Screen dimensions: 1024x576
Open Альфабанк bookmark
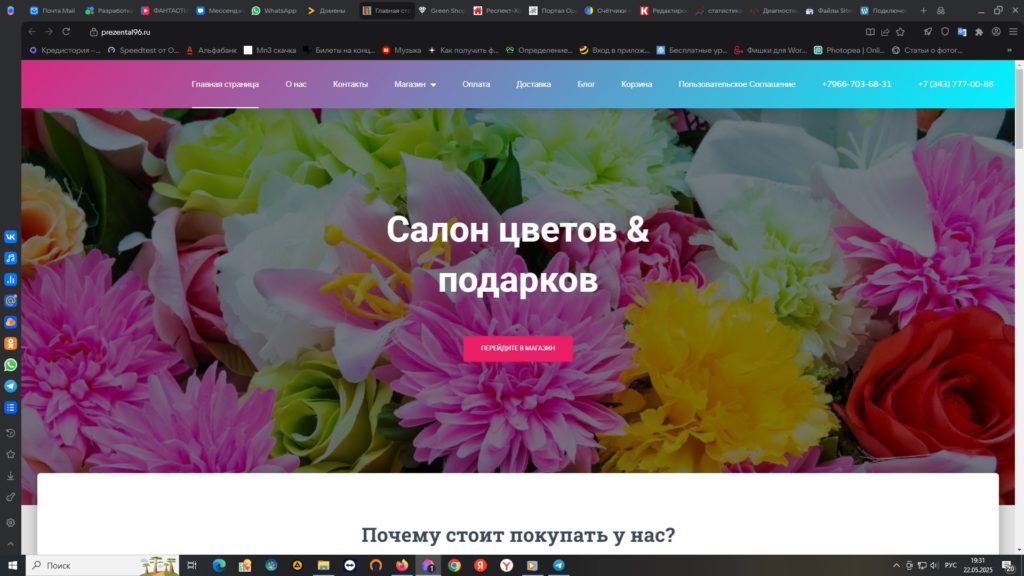[212, 50]
